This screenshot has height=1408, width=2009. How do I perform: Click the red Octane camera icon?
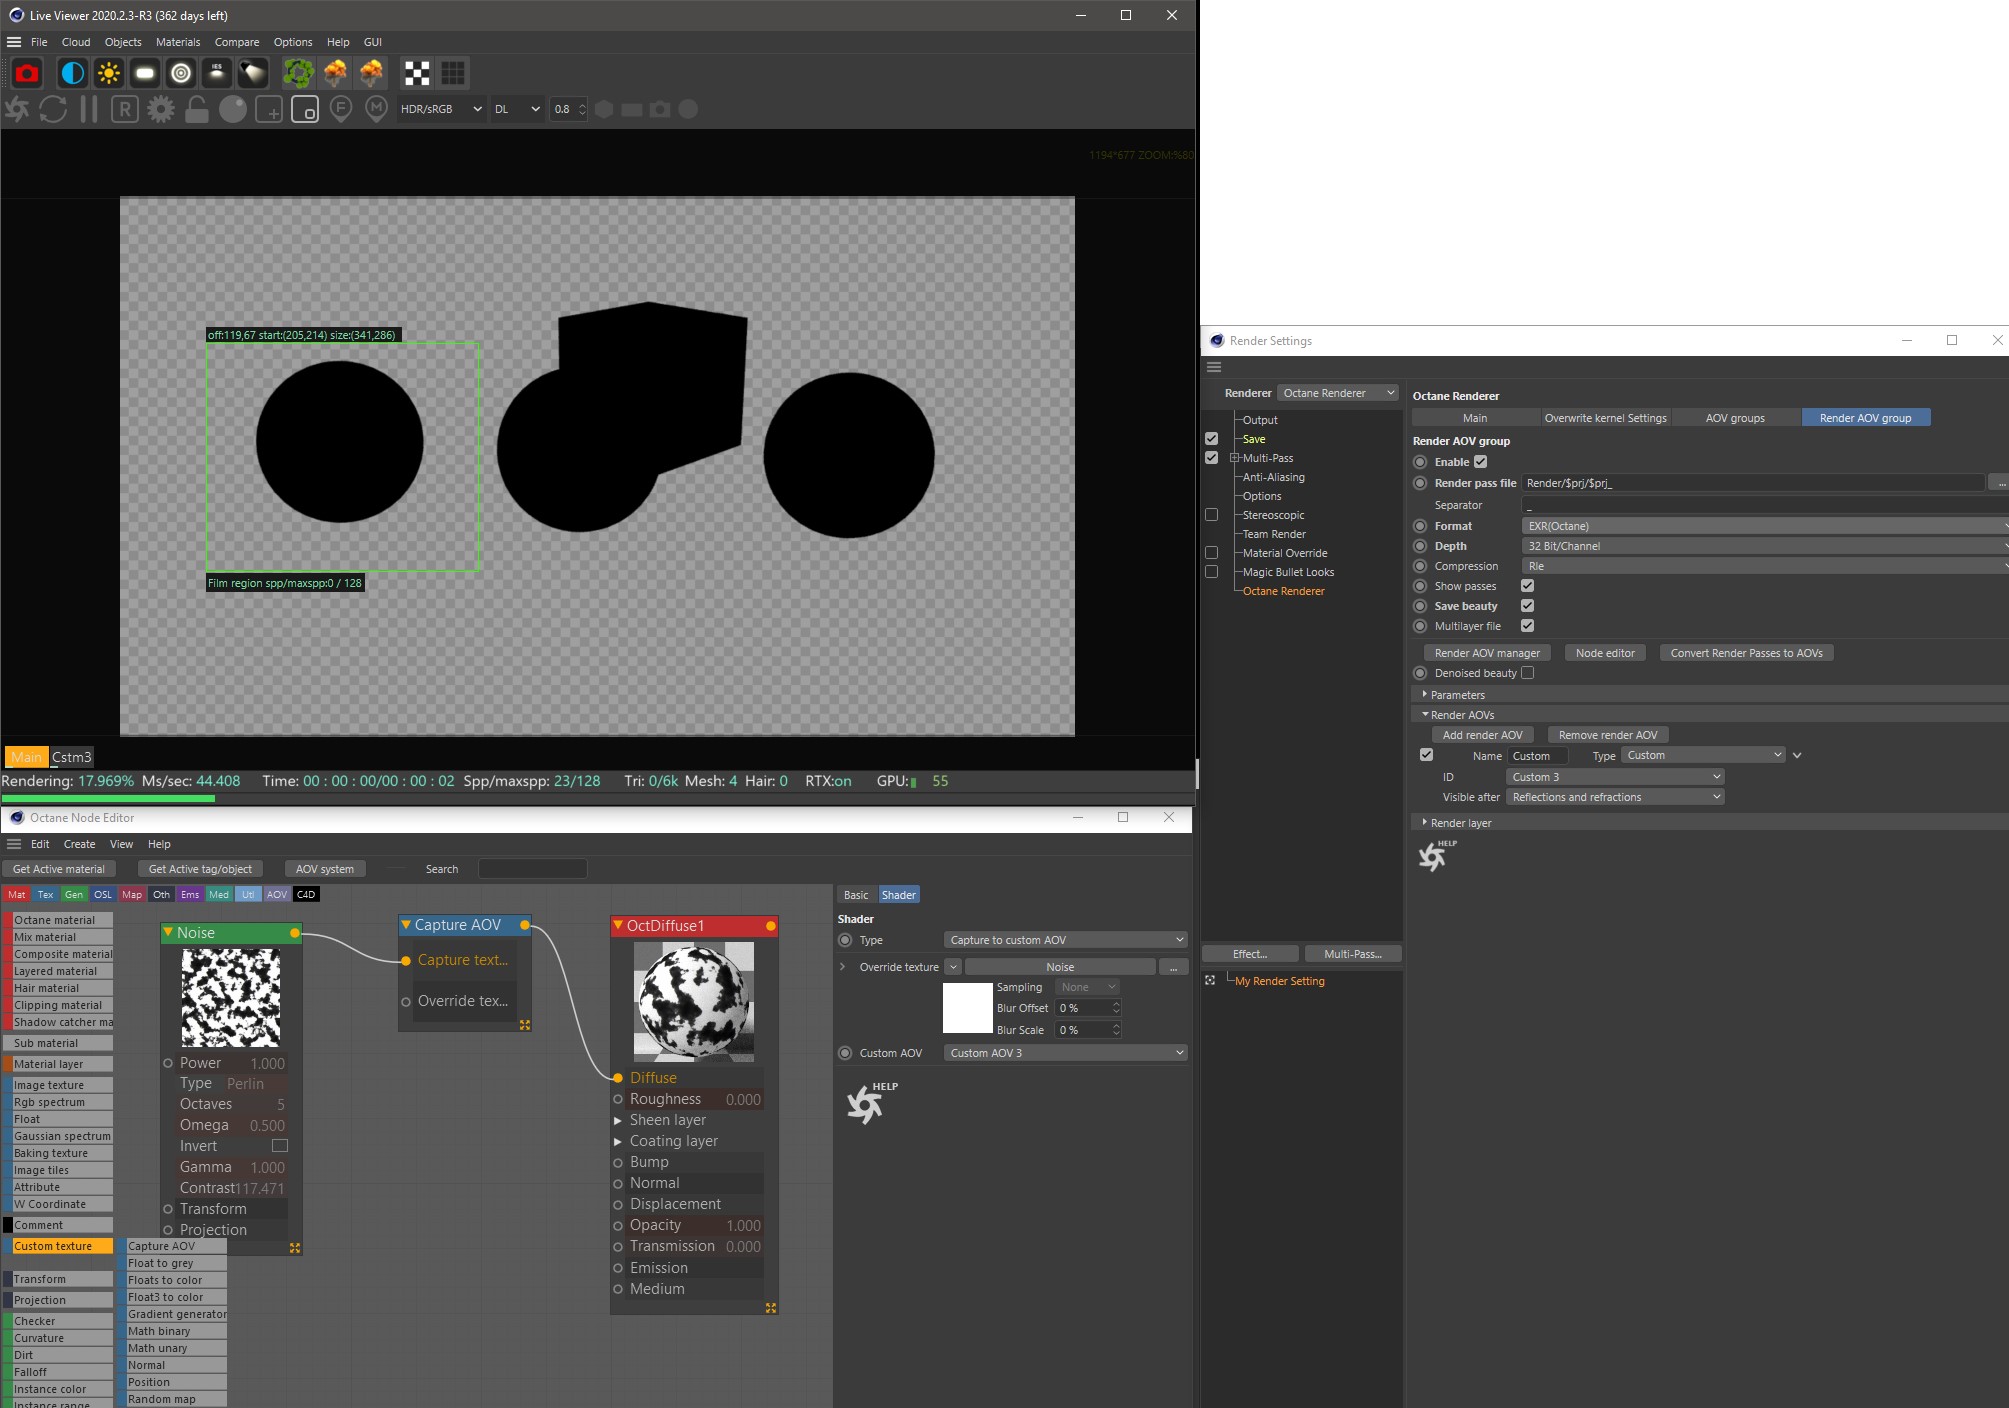click(27, 73)
